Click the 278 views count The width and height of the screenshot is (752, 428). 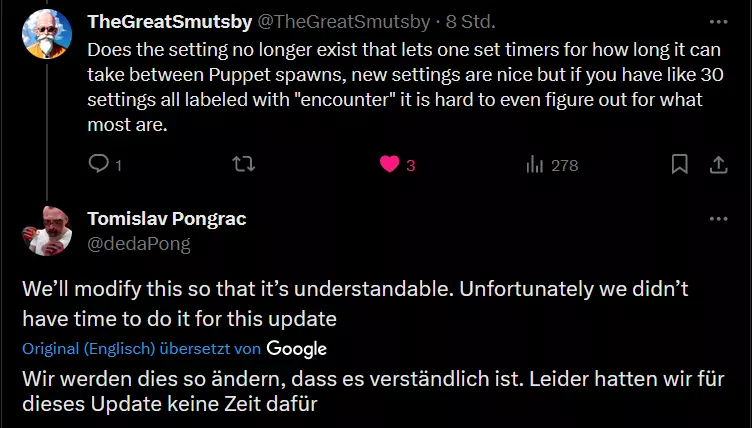(x=564, y=165)
